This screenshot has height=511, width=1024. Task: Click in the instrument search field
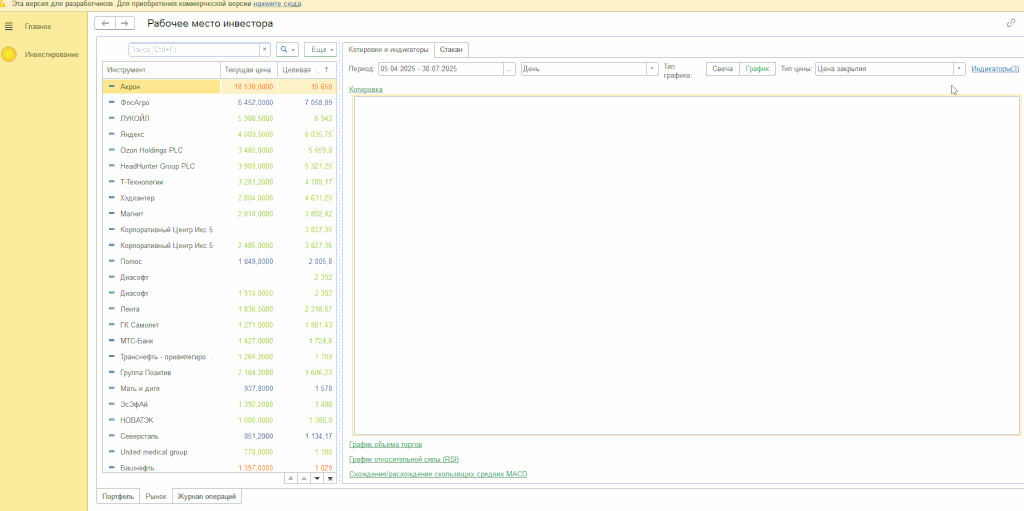click(195, 49)
